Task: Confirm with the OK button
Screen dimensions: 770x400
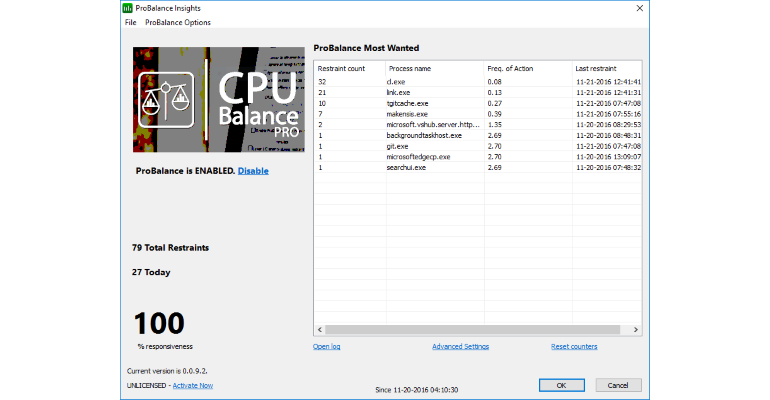Action: pos(562,385)
